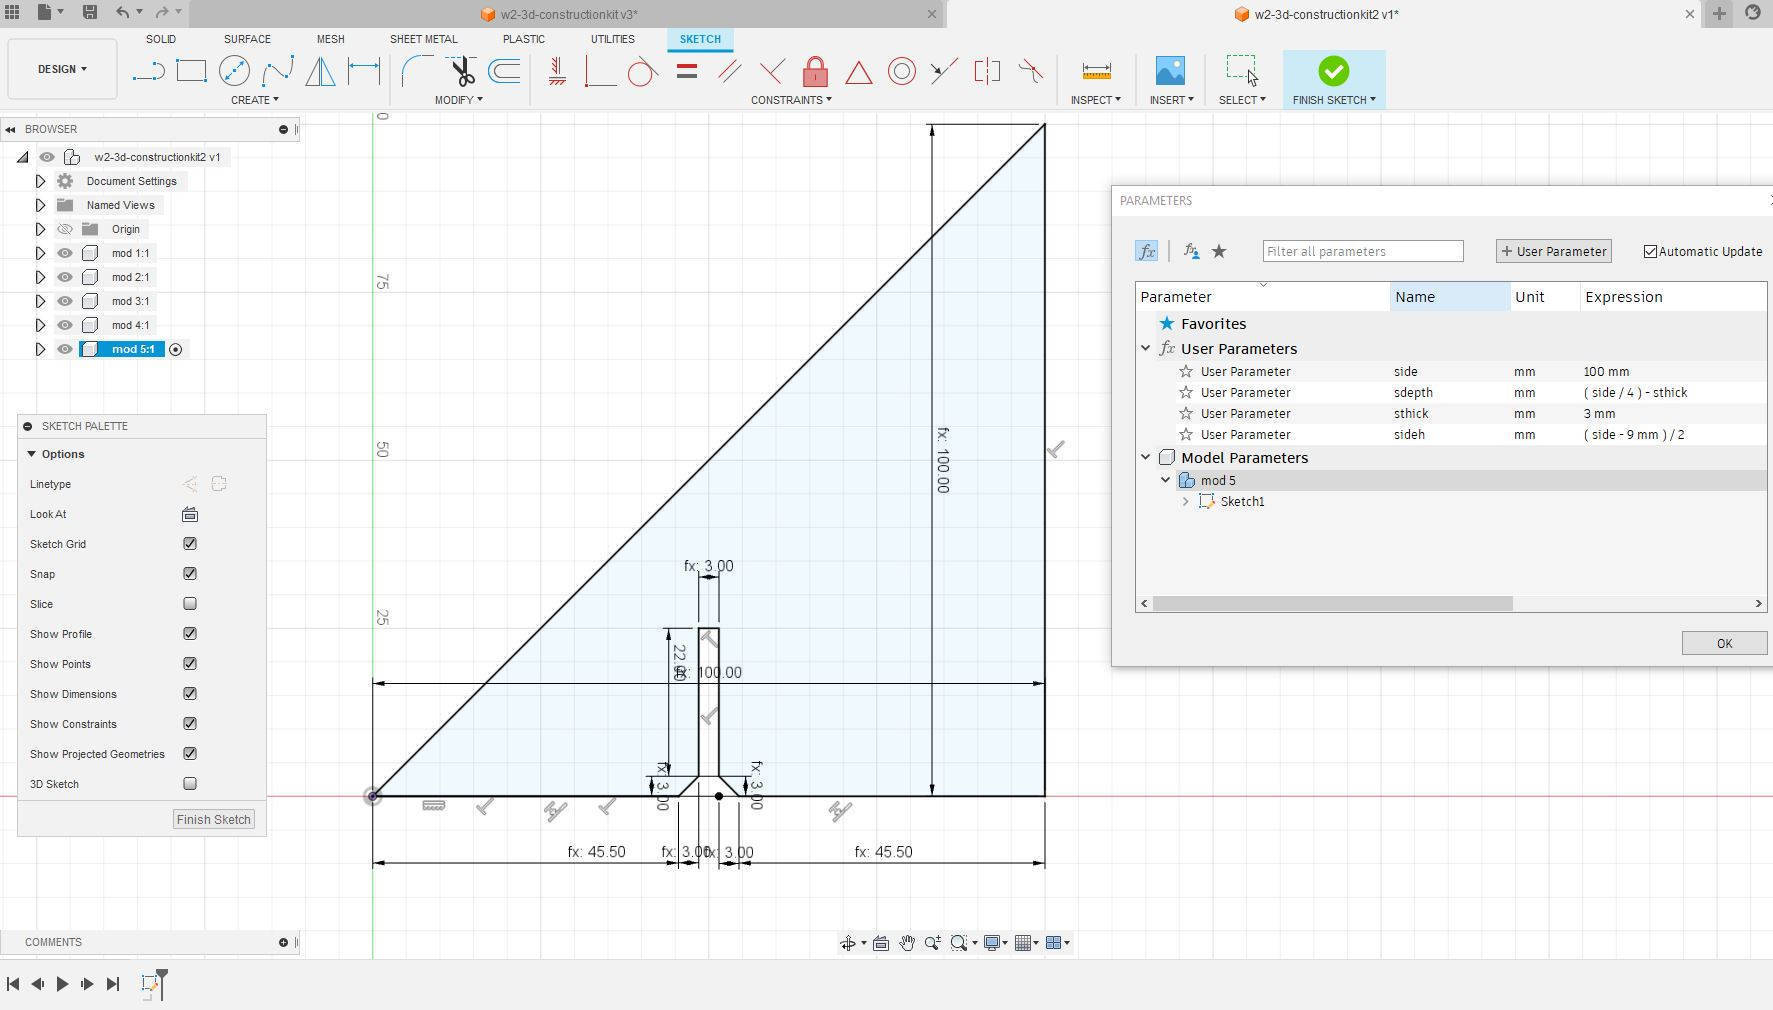Select the Trim scissors tool

point(461,71)
